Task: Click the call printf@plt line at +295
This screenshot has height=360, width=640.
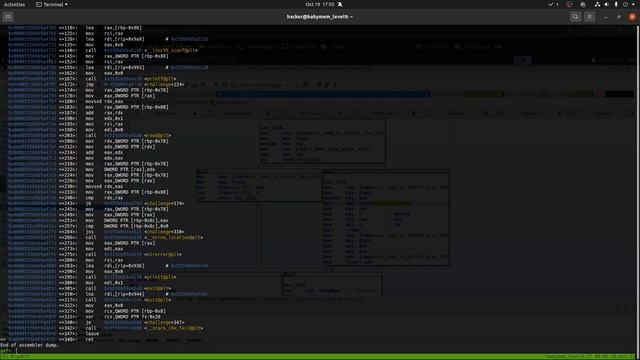Action: click(92, 277)
